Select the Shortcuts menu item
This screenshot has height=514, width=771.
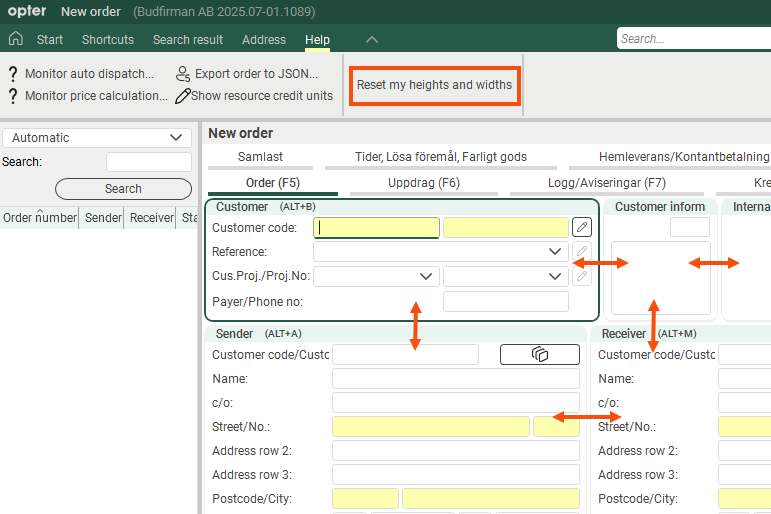[x=108, y=40]
